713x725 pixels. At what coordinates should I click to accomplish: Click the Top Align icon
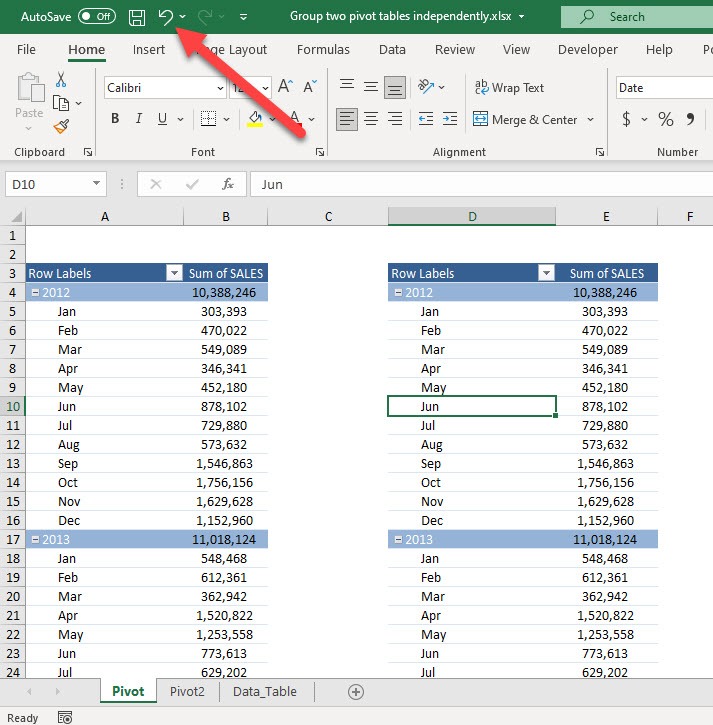point(347,86)
